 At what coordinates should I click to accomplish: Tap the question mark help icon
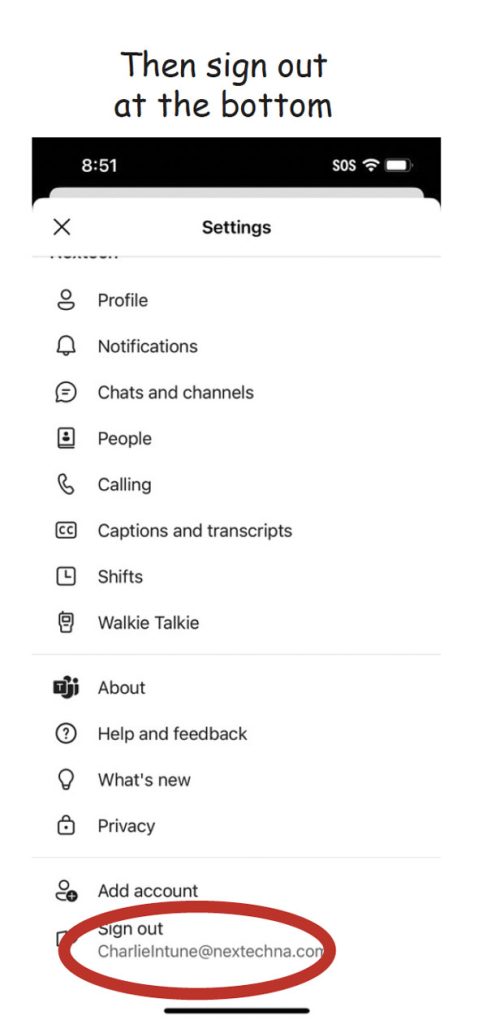66,734
